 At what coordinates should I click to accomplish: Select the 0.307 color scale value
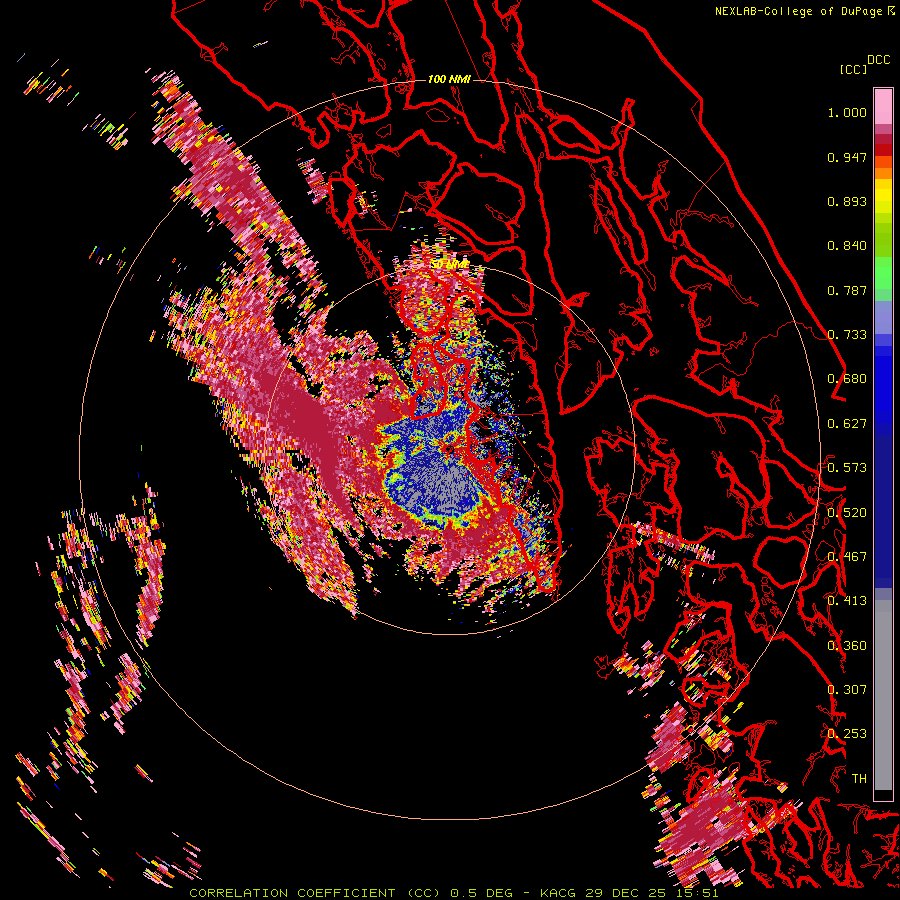(847, 690)
